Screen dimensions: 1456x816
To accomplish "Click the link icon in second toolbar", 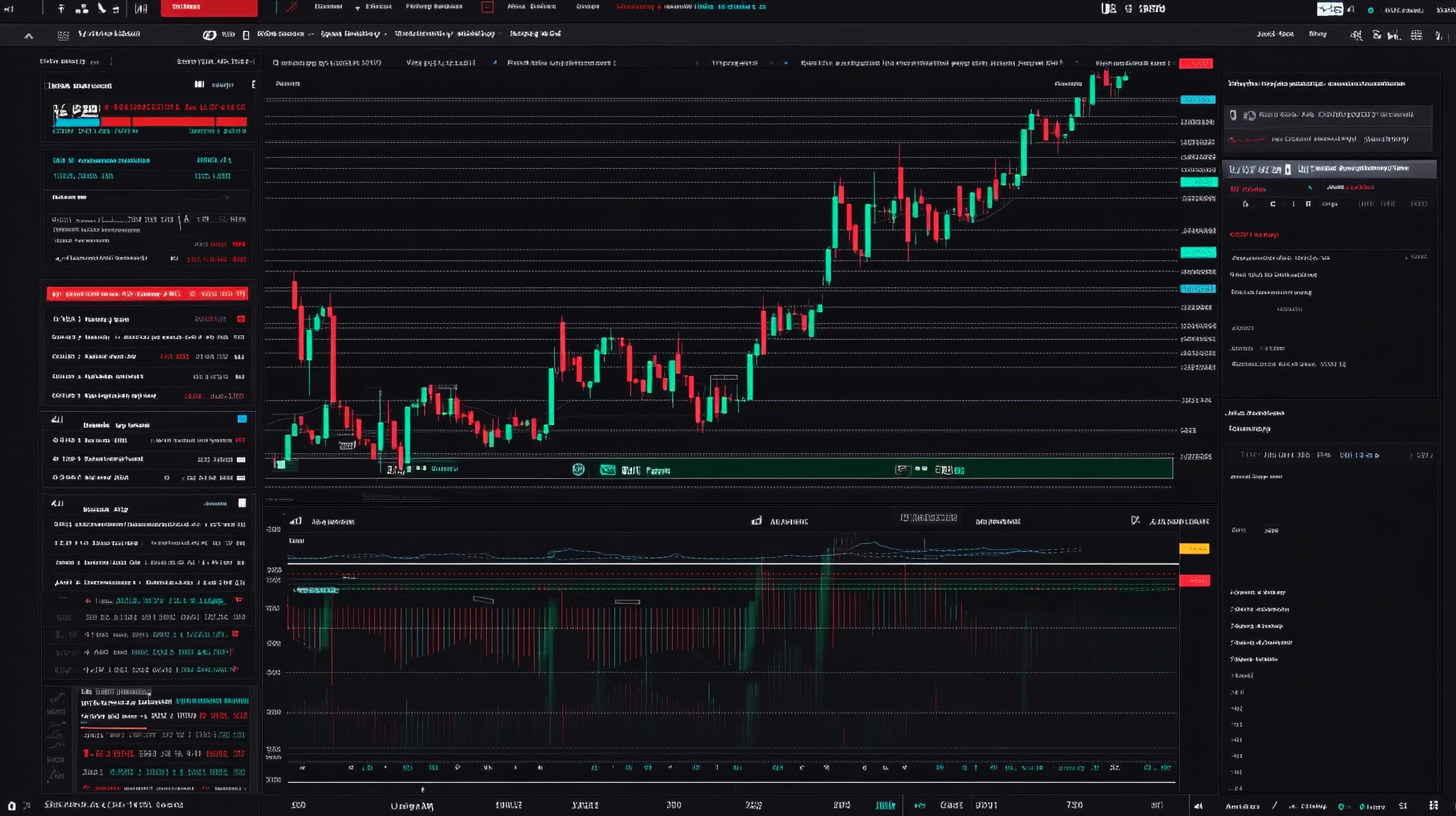I will pos(209,35).
